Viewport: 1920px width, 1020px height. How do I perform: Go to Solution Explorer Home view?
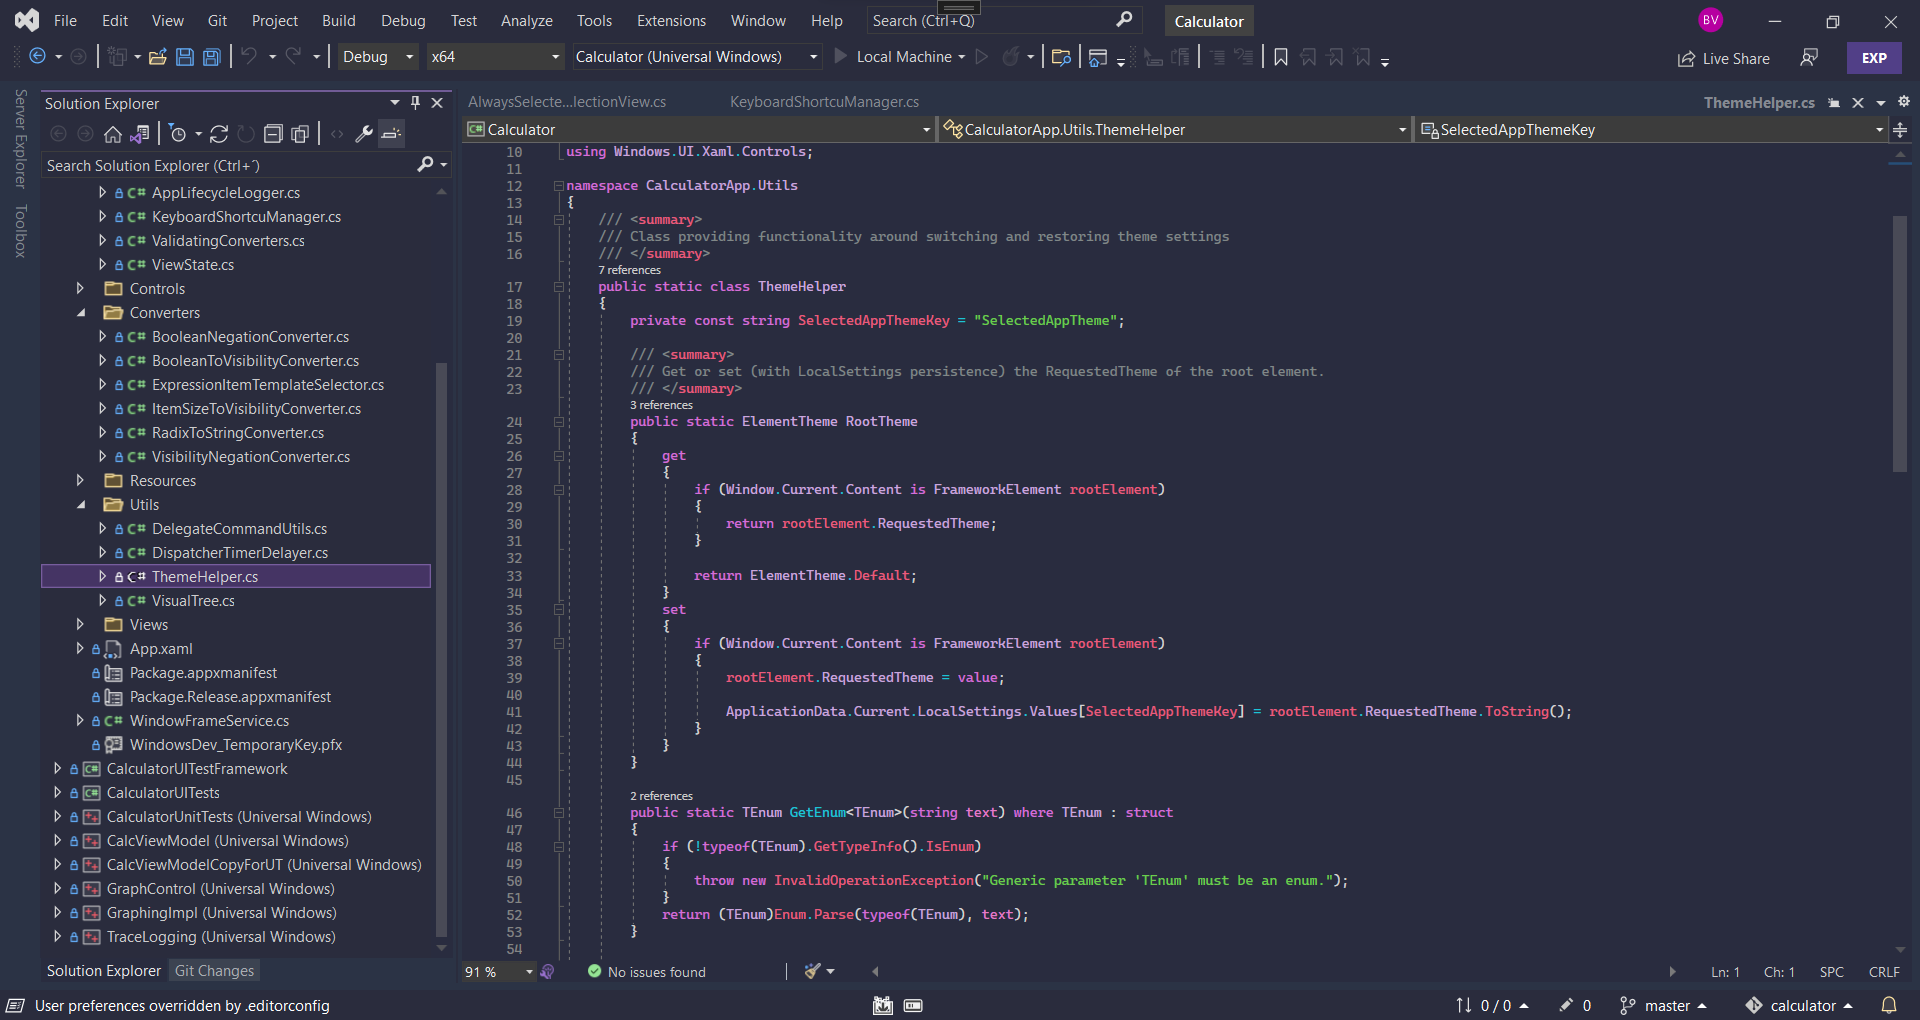(113, 134)
